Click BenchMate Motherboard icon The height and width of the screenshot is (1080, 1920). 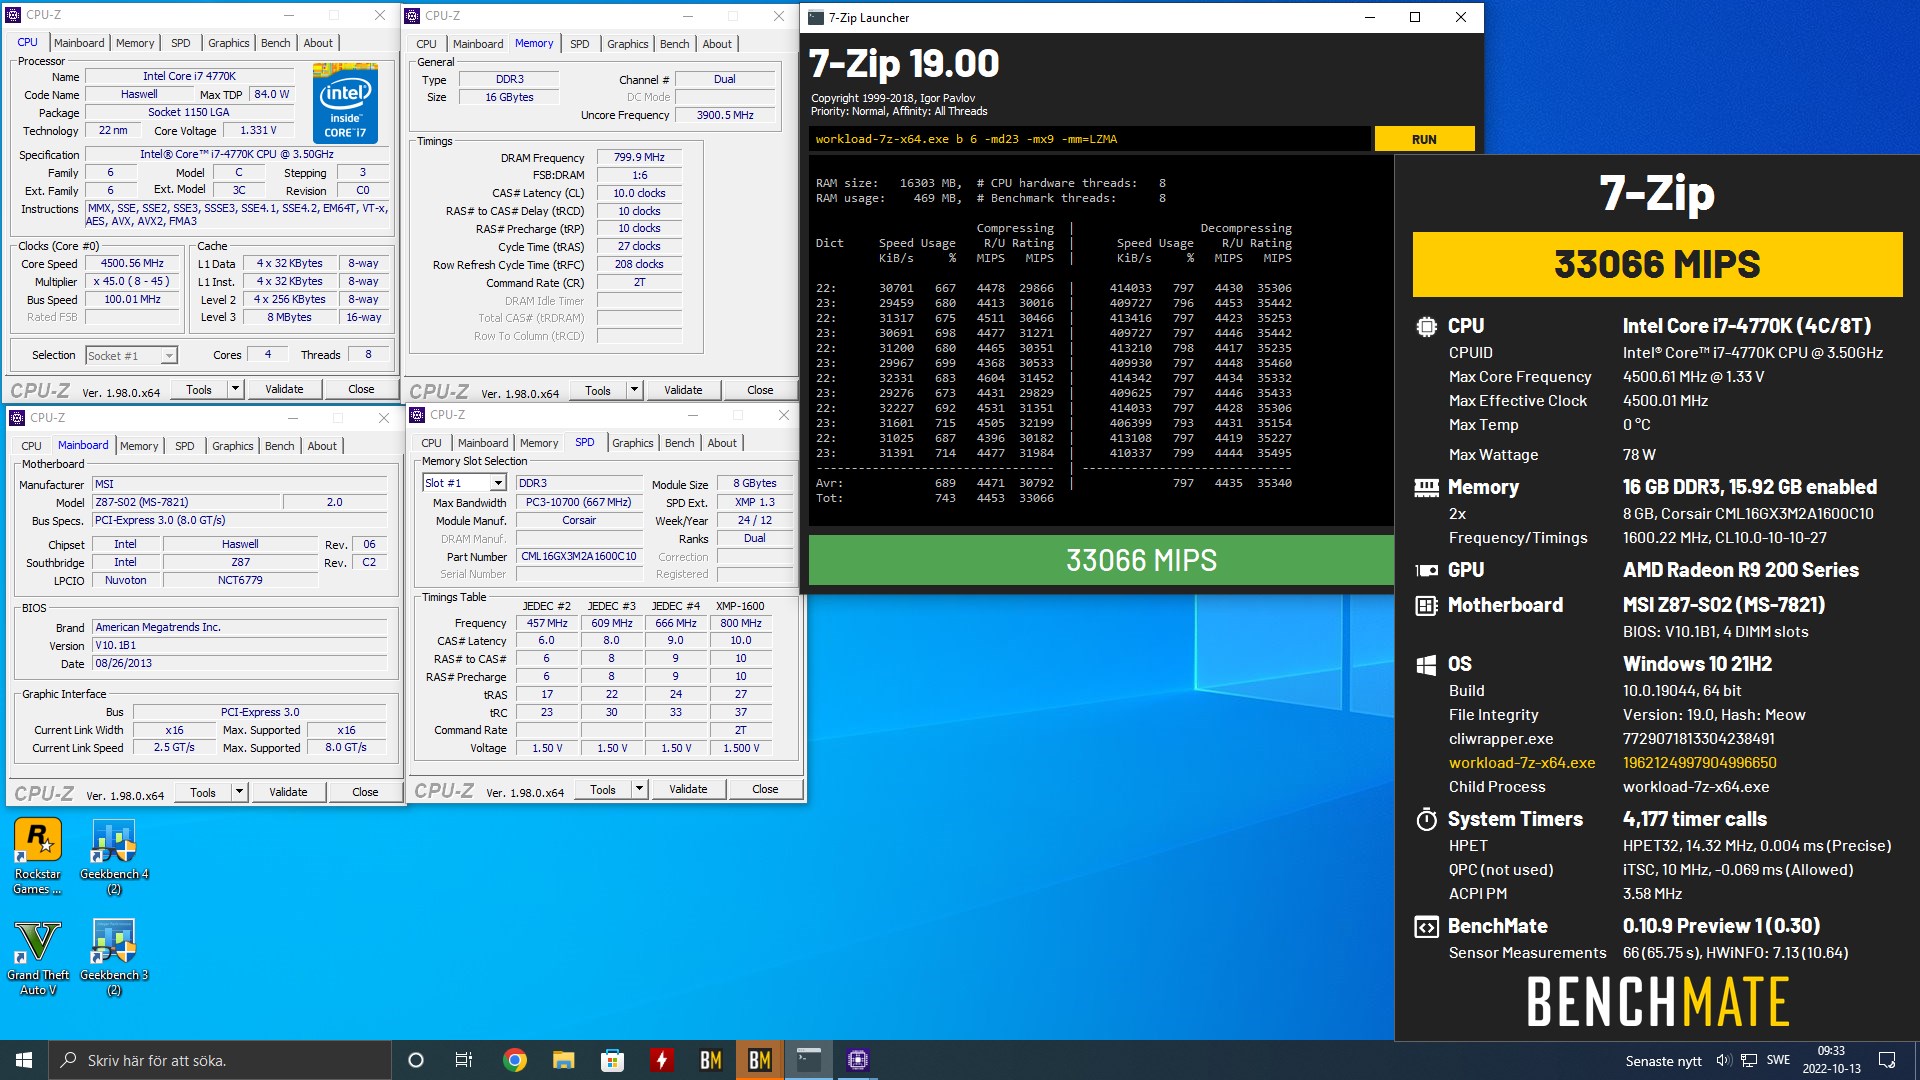1426,605
